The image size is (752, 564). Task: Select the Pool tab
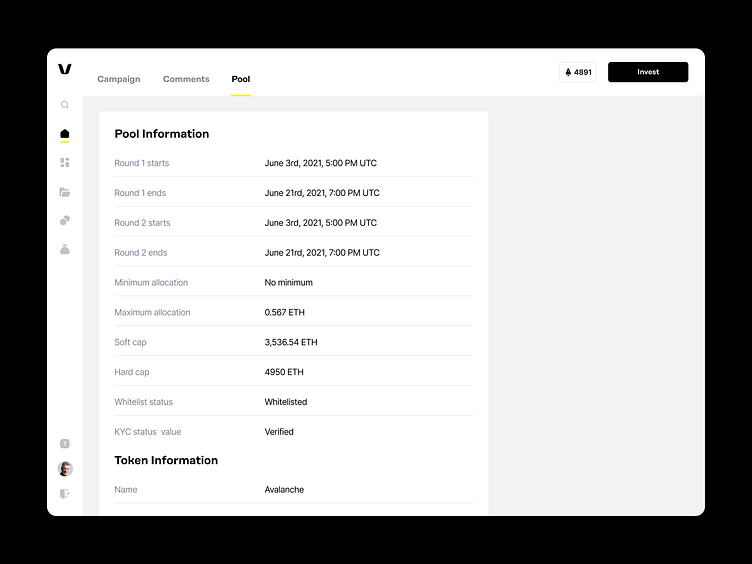coord(241,79)
